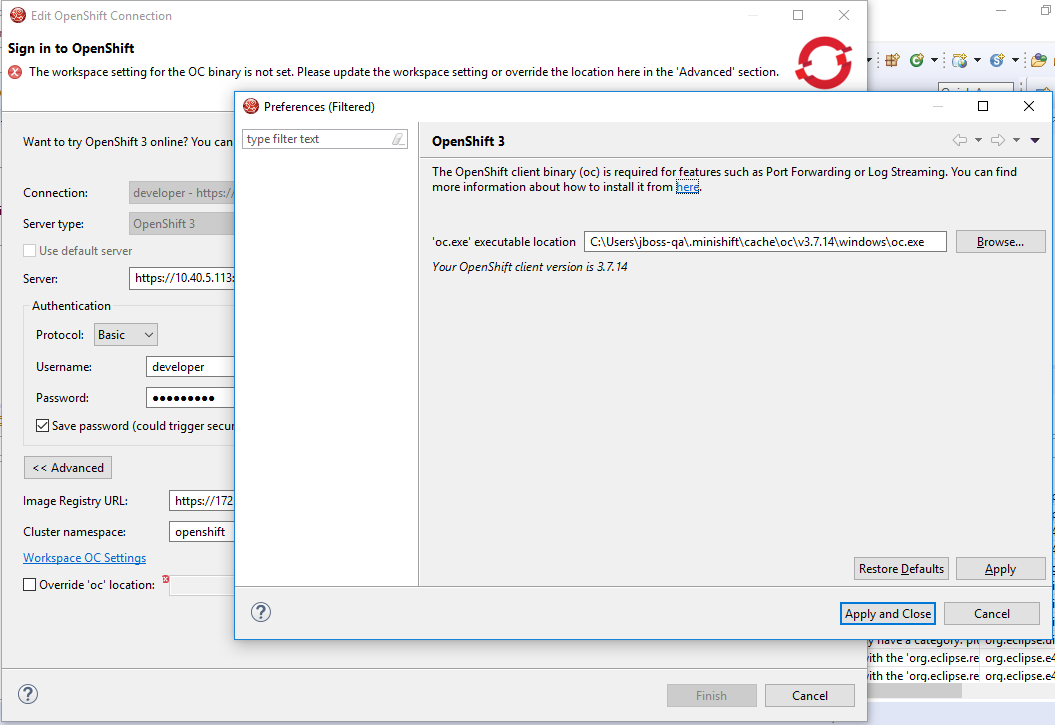Viewport: 1055px width, 725px height.
Task: Open the Preferences view menu triangle
Action: (1035, 140)
